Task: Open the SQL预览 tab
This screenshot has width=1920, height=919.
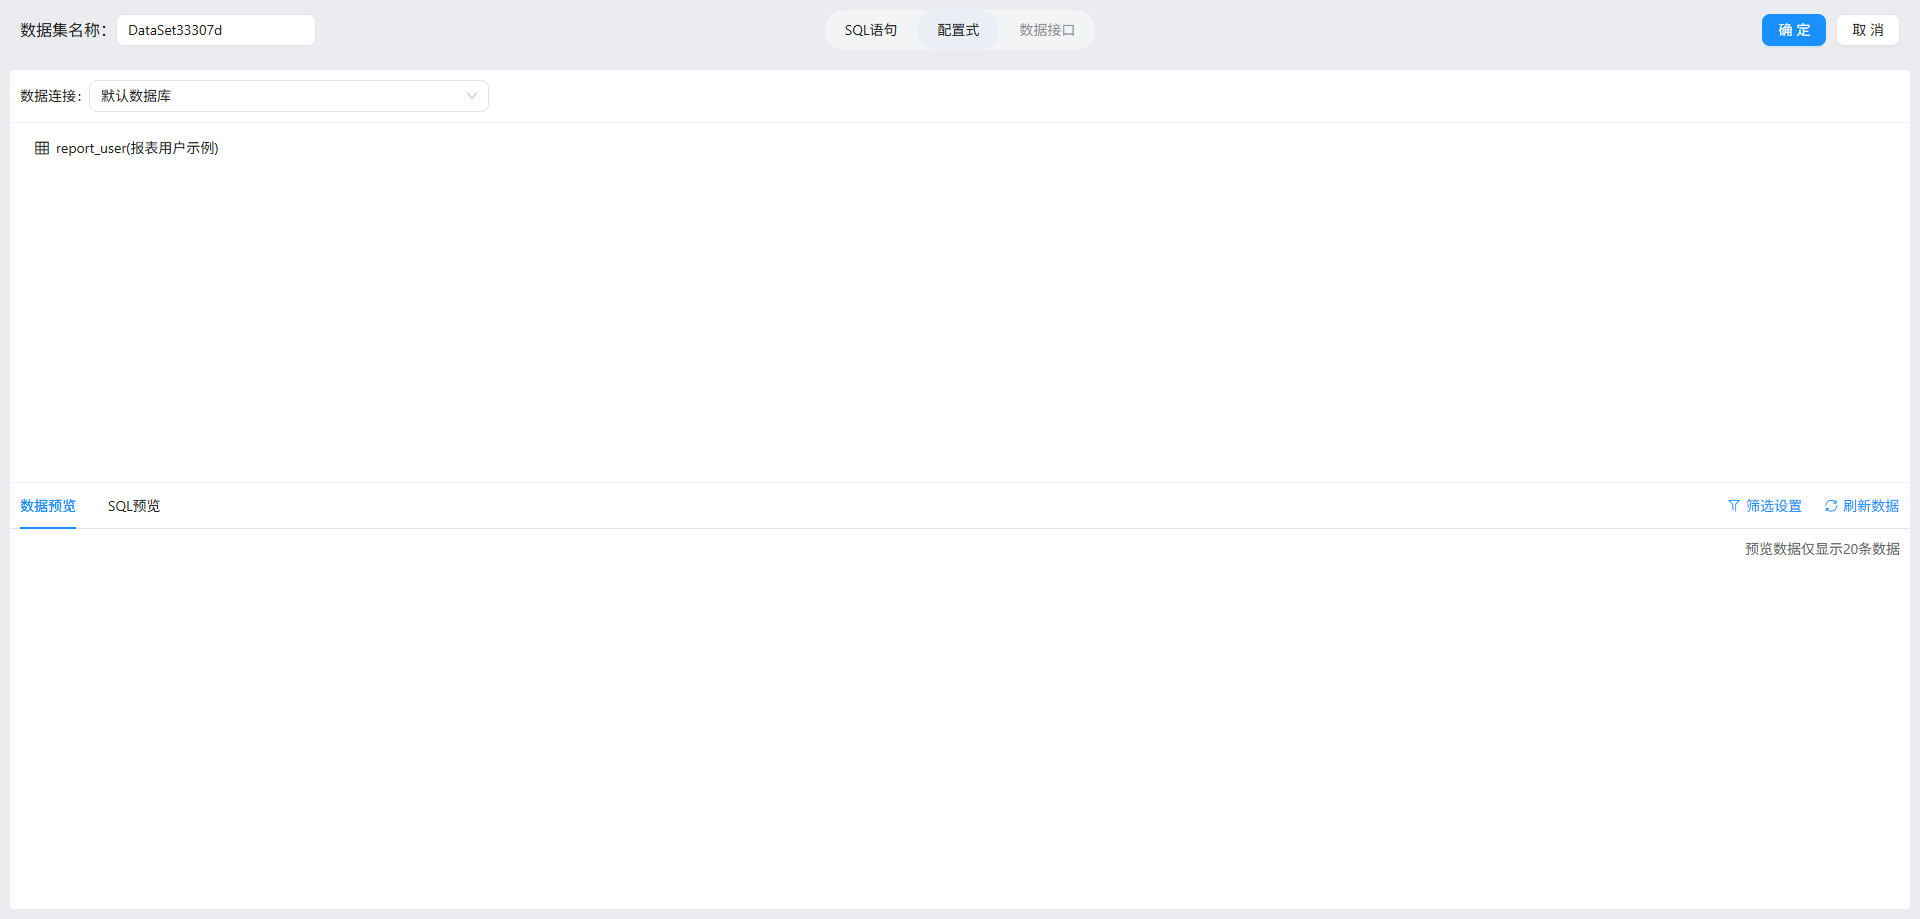Action: (134, 506)
